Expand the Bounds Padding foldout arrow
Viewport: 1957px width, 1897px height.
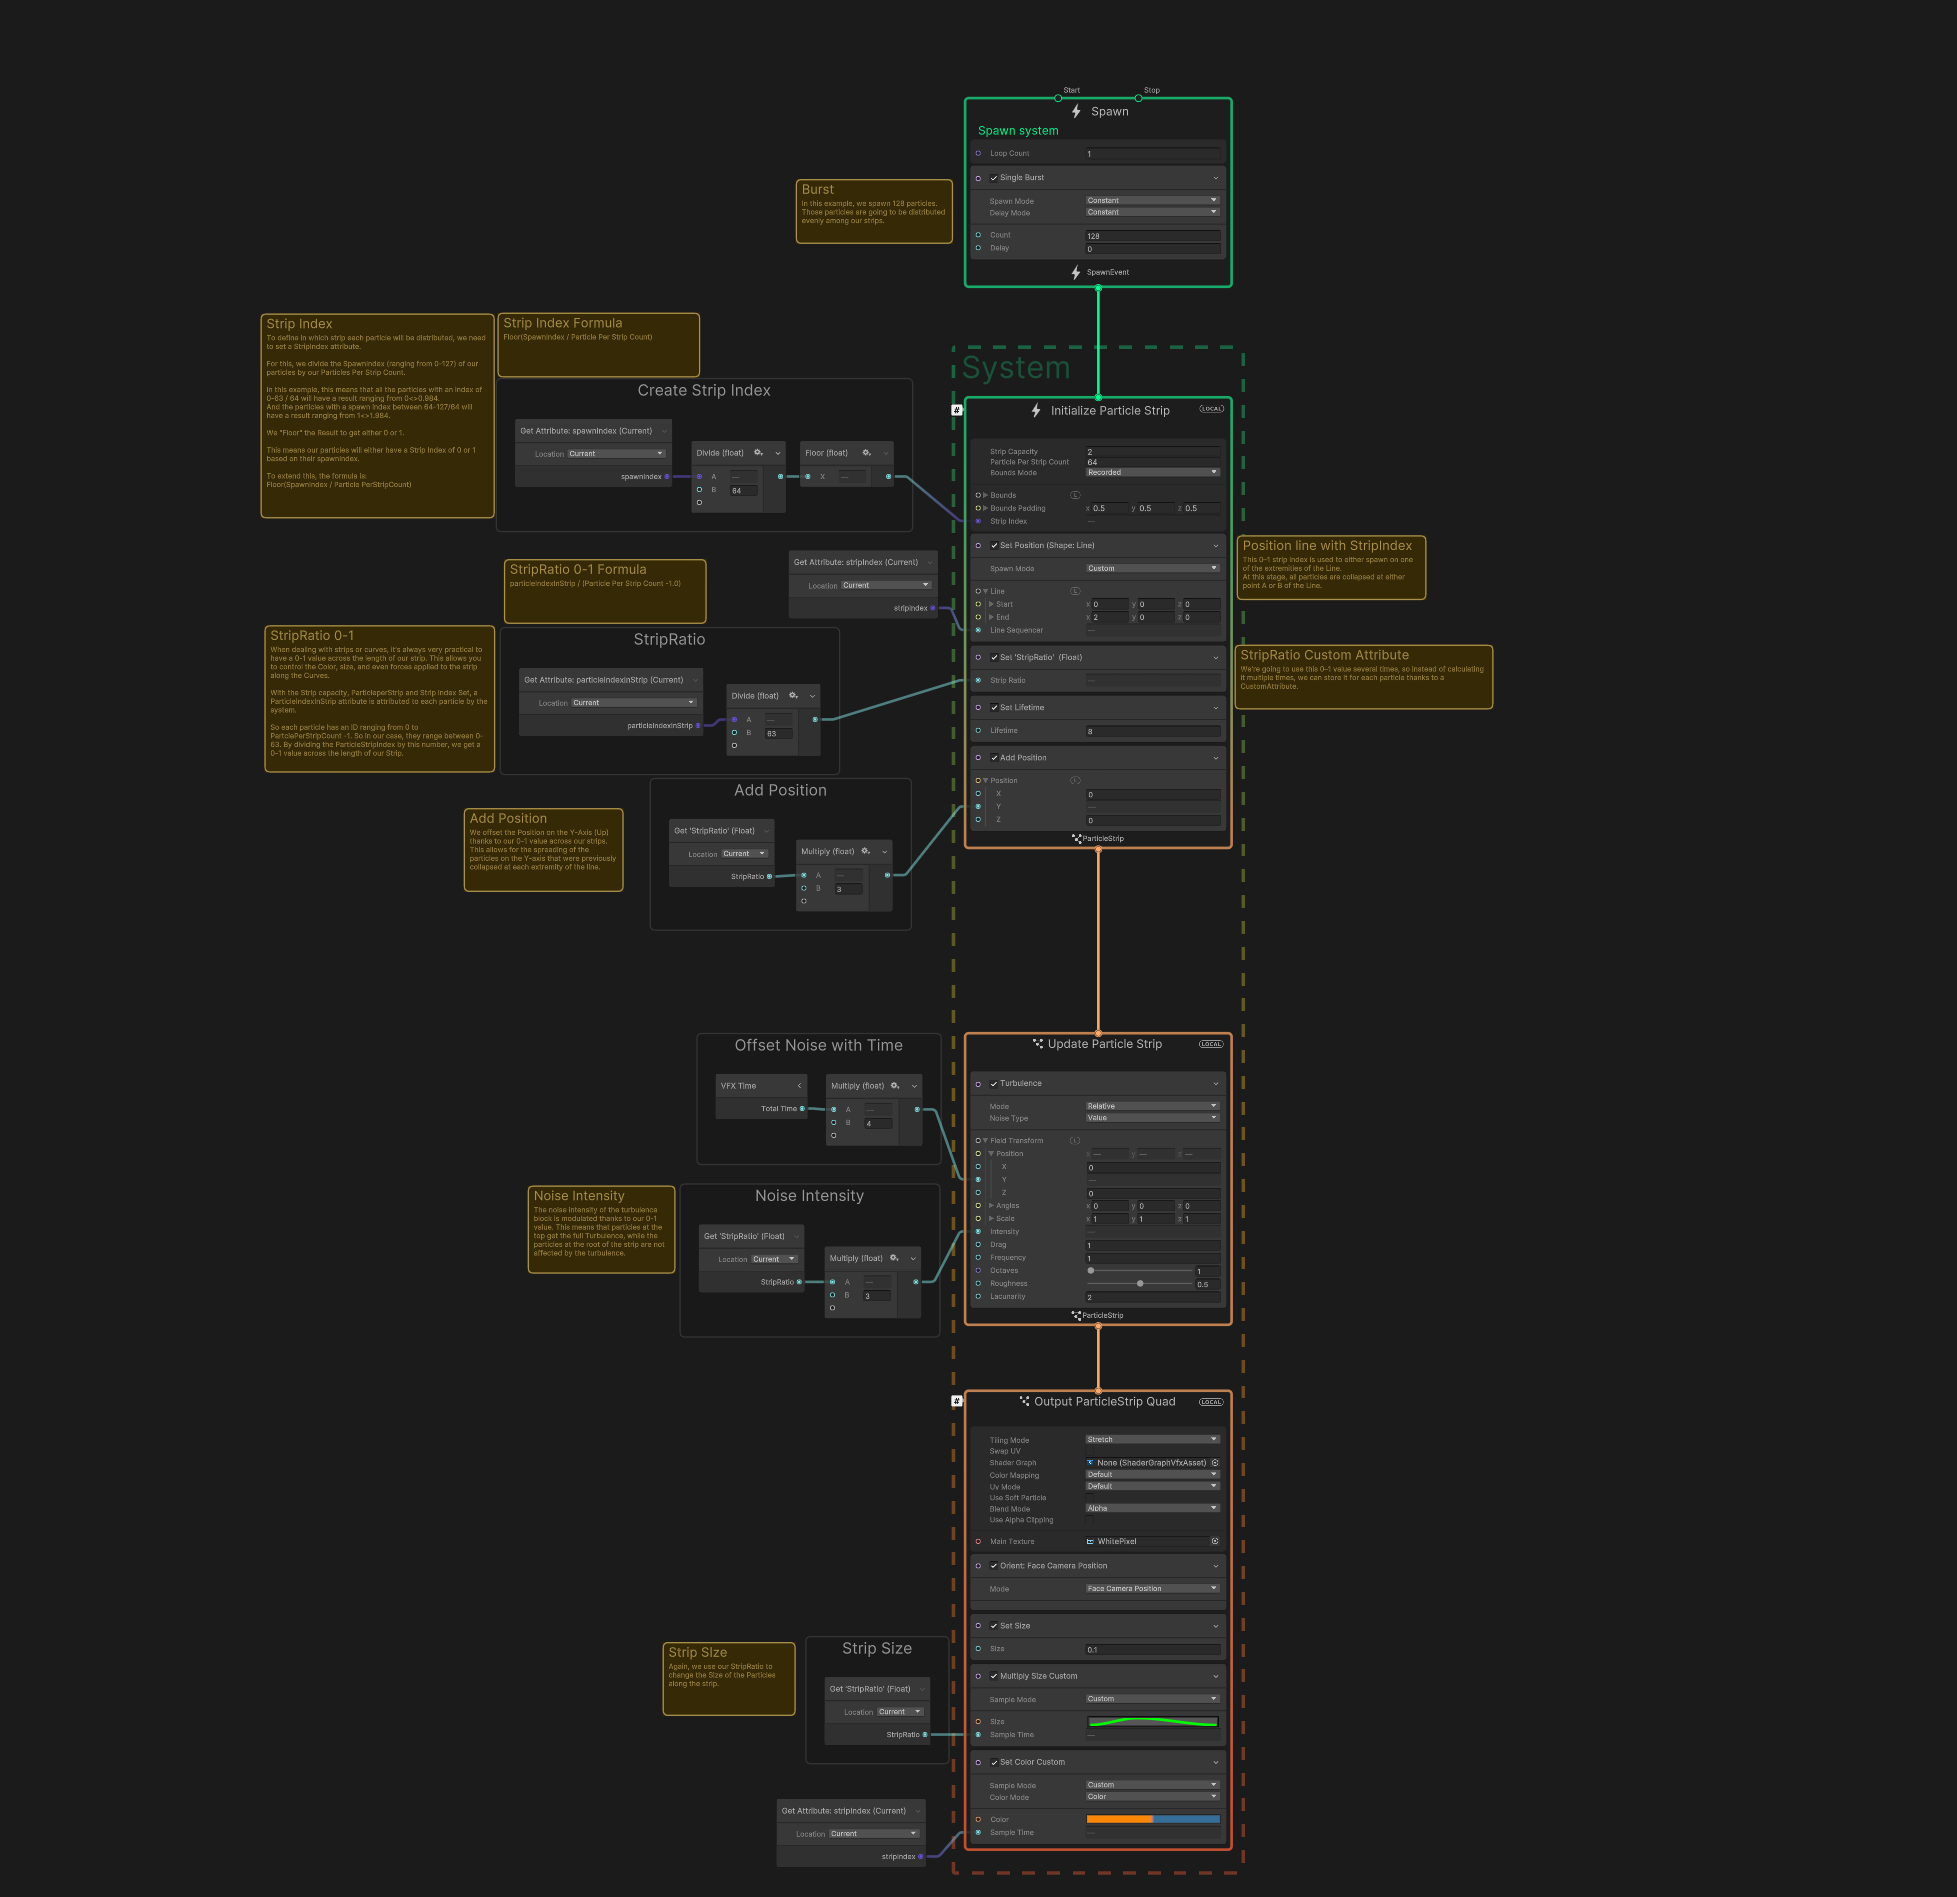[x=985, y=508]
